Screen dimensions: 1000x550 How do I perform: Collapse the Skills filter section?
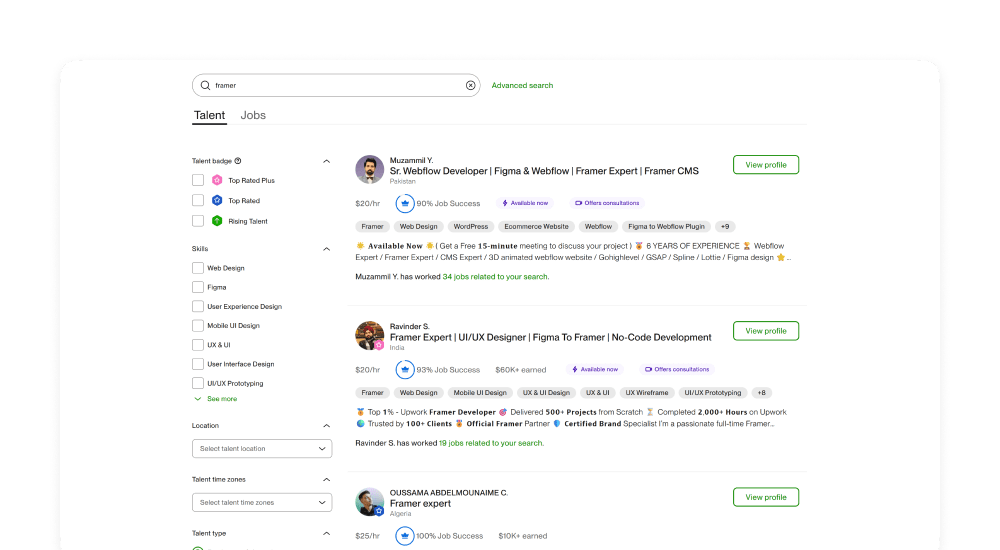coord(327,249)
